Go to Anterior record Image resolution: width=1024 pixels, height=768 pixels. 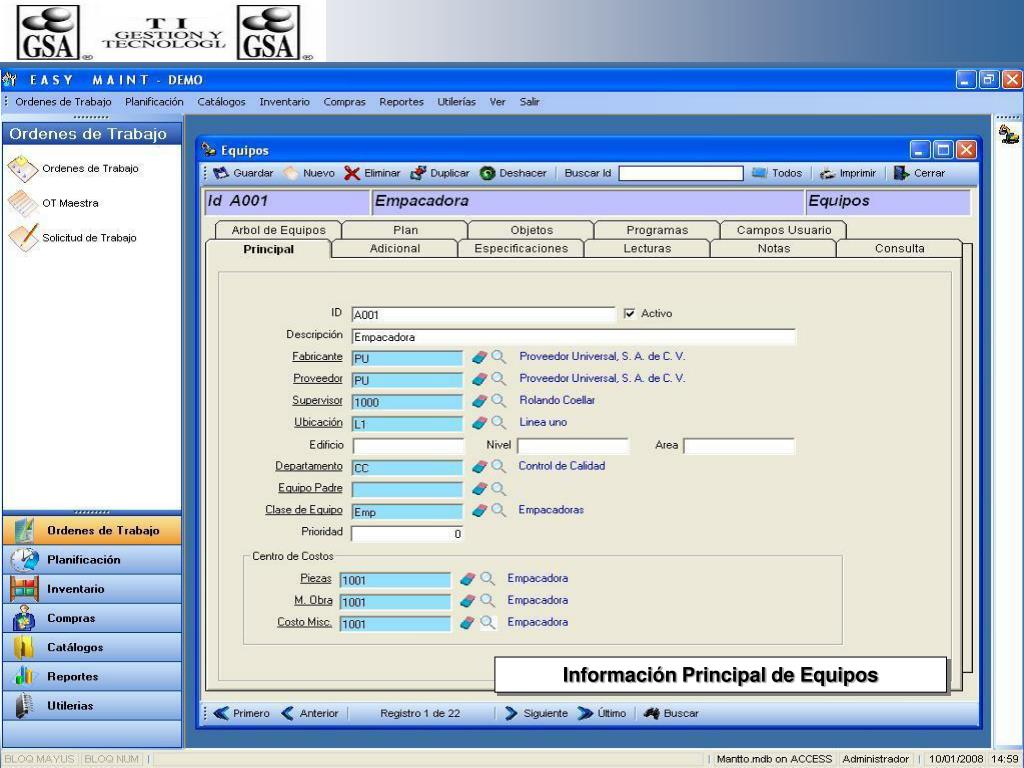(310, 713)
